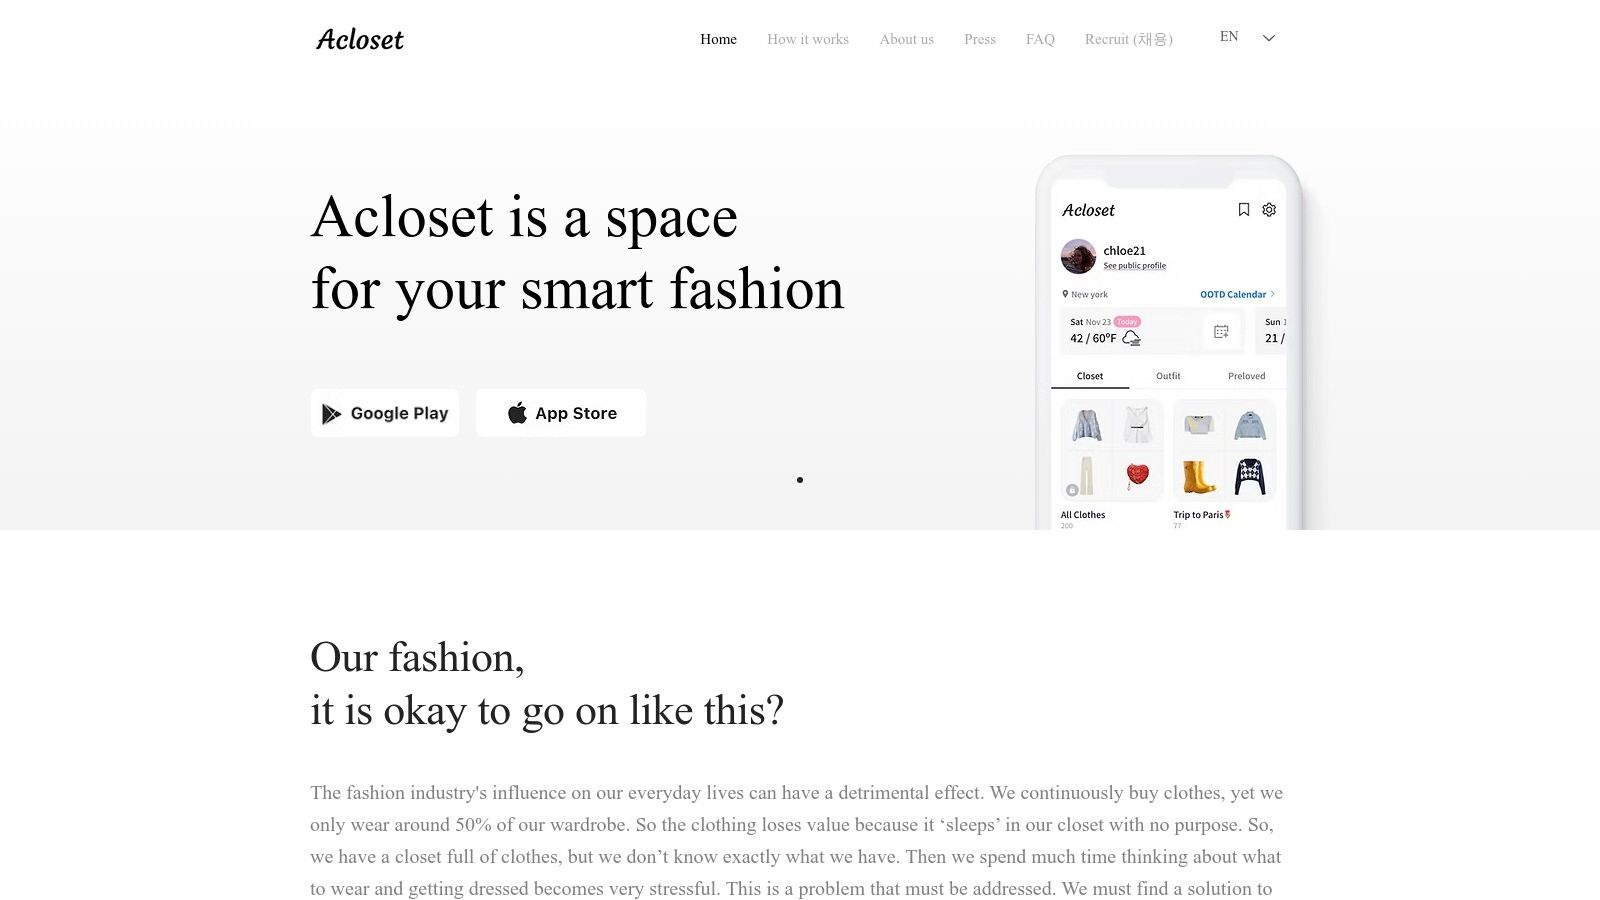The height and width of the screenshot is (900, 1600).
Task: Switch to the Outfit tab
Action: (1167, 376)
